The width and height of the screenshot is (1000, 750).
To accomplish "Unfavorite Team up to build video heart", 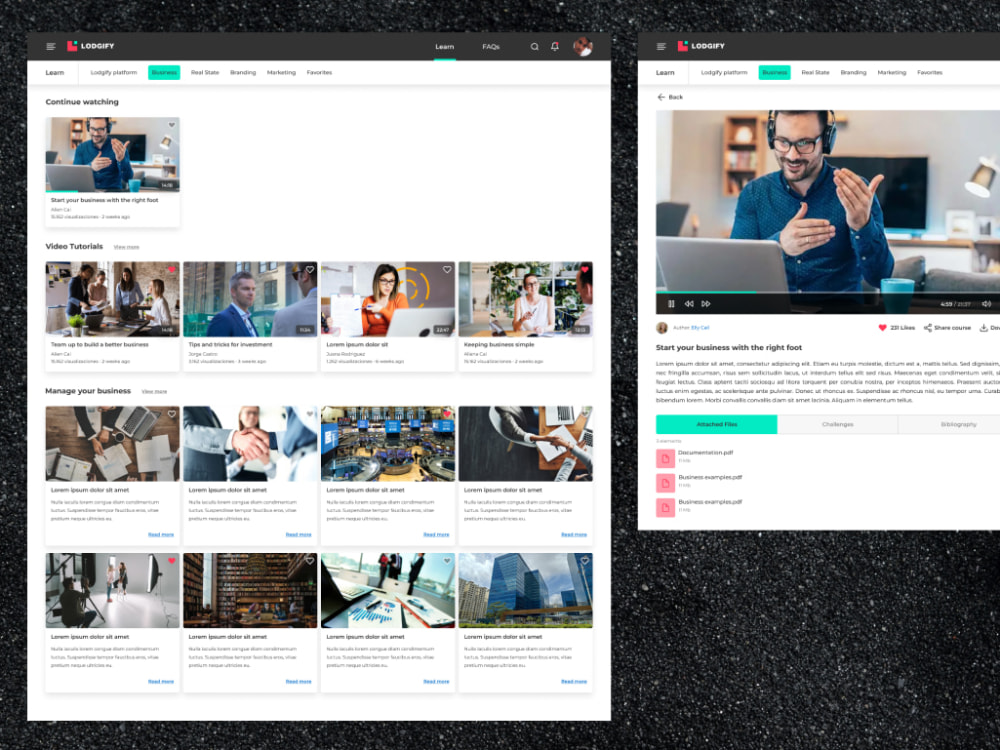I will click(172, 270).
